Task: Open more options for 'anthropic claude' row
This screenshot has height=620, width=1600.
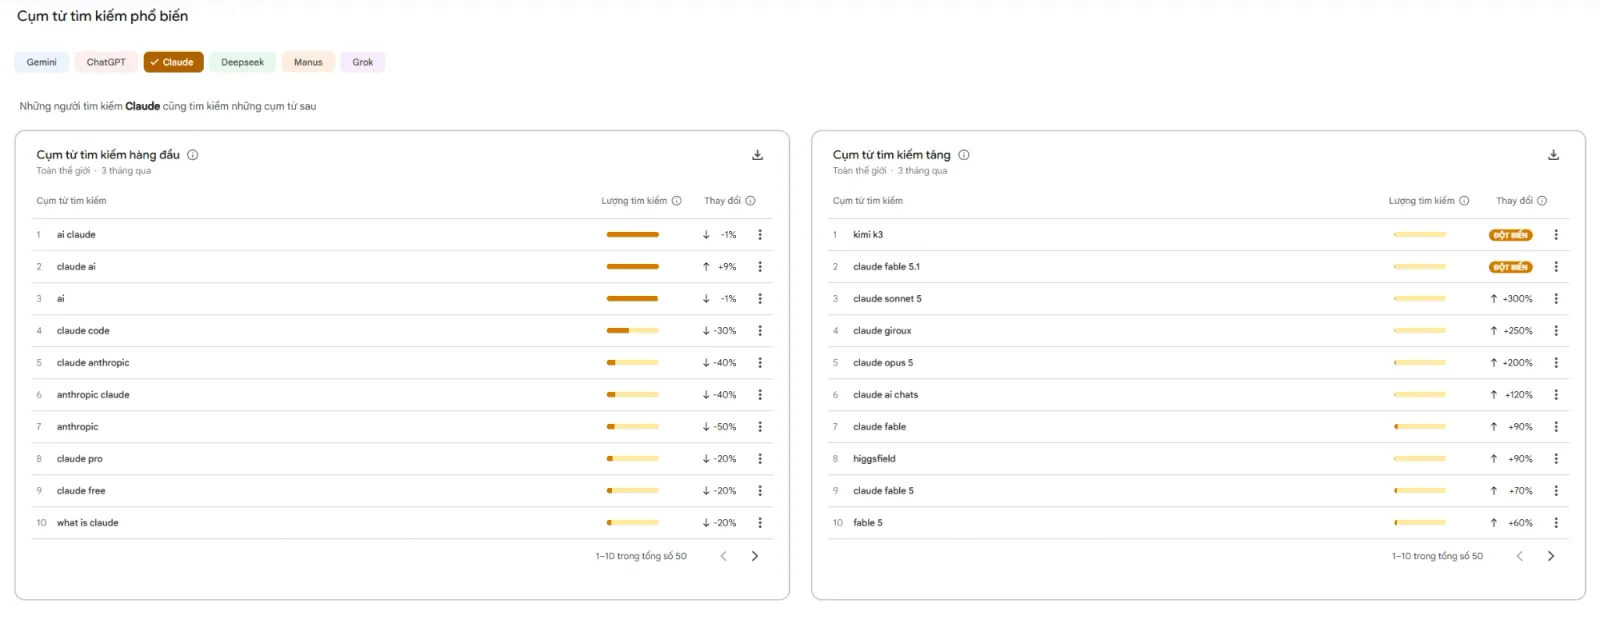Action: [760, 395]
